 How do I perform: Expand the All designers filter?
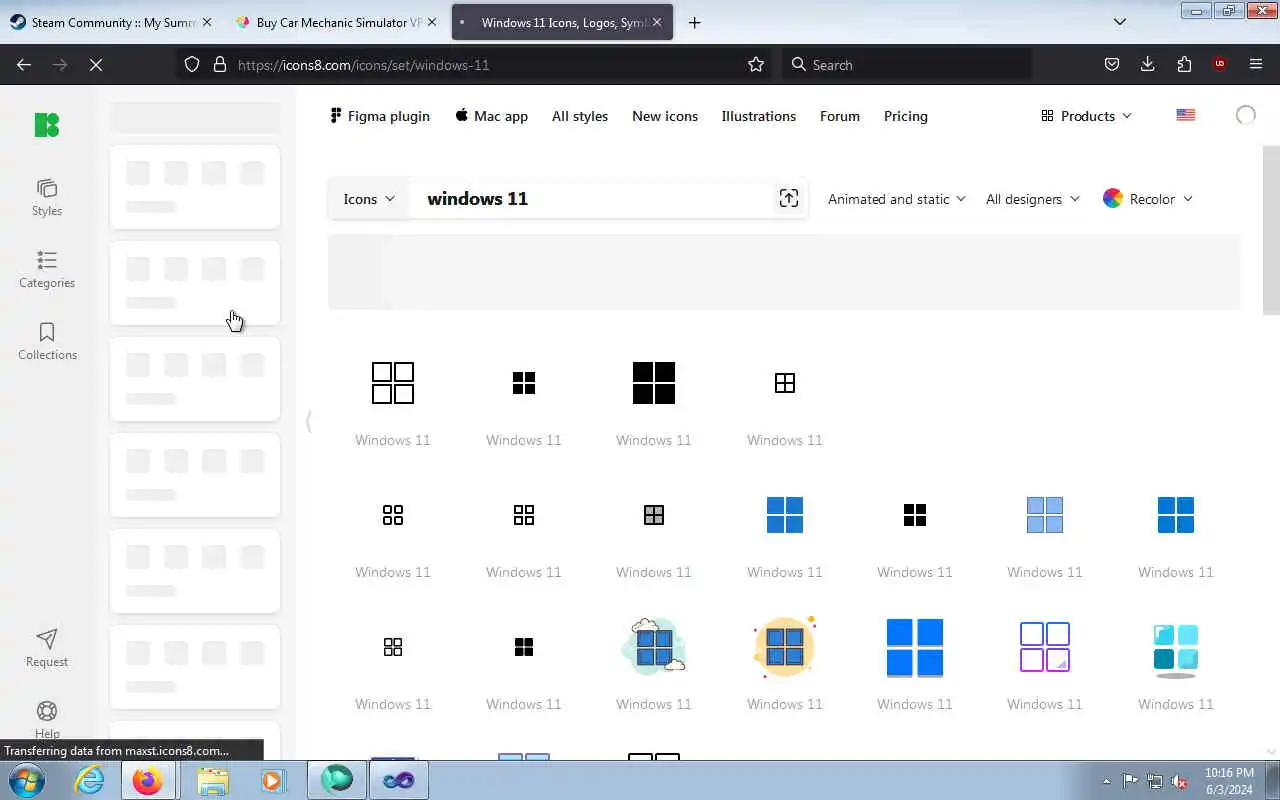1033,199
